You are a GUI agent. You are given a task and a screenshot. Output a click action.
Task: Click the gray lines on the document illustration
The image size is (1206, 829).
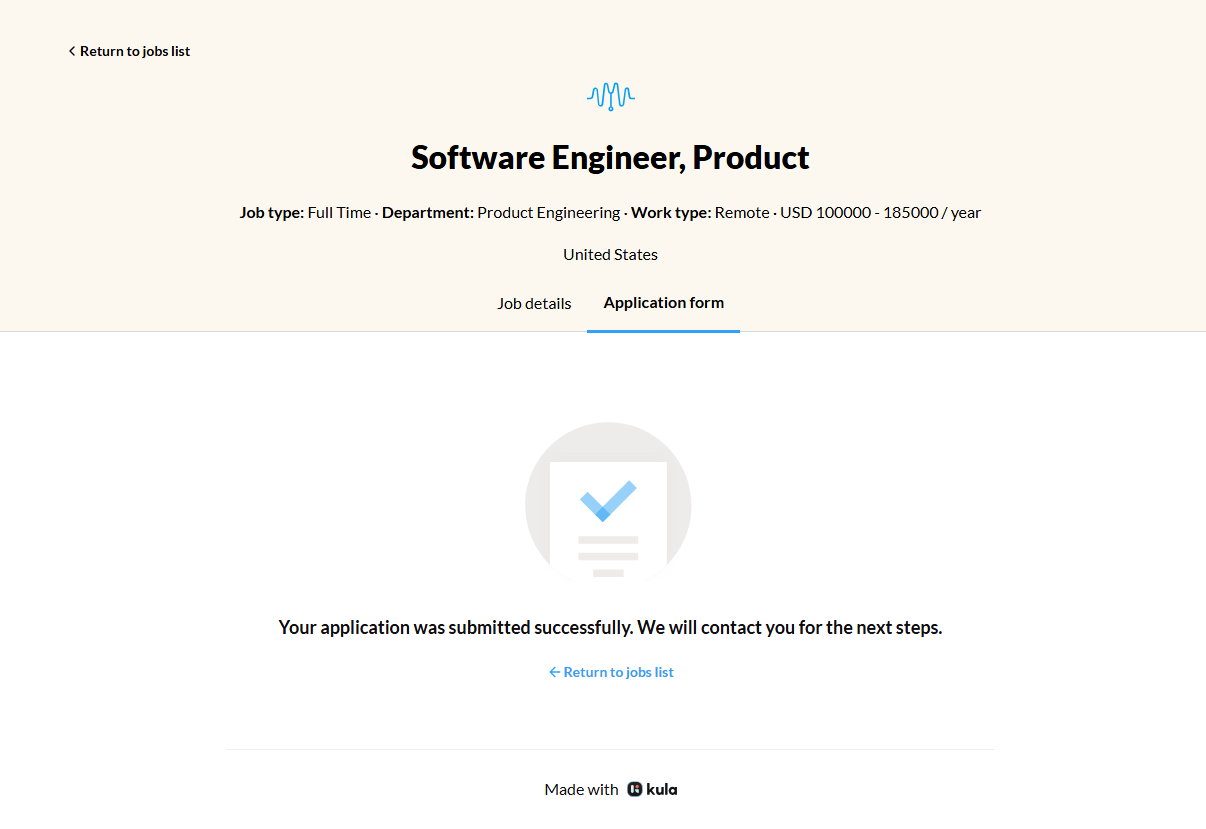[608, 555]
